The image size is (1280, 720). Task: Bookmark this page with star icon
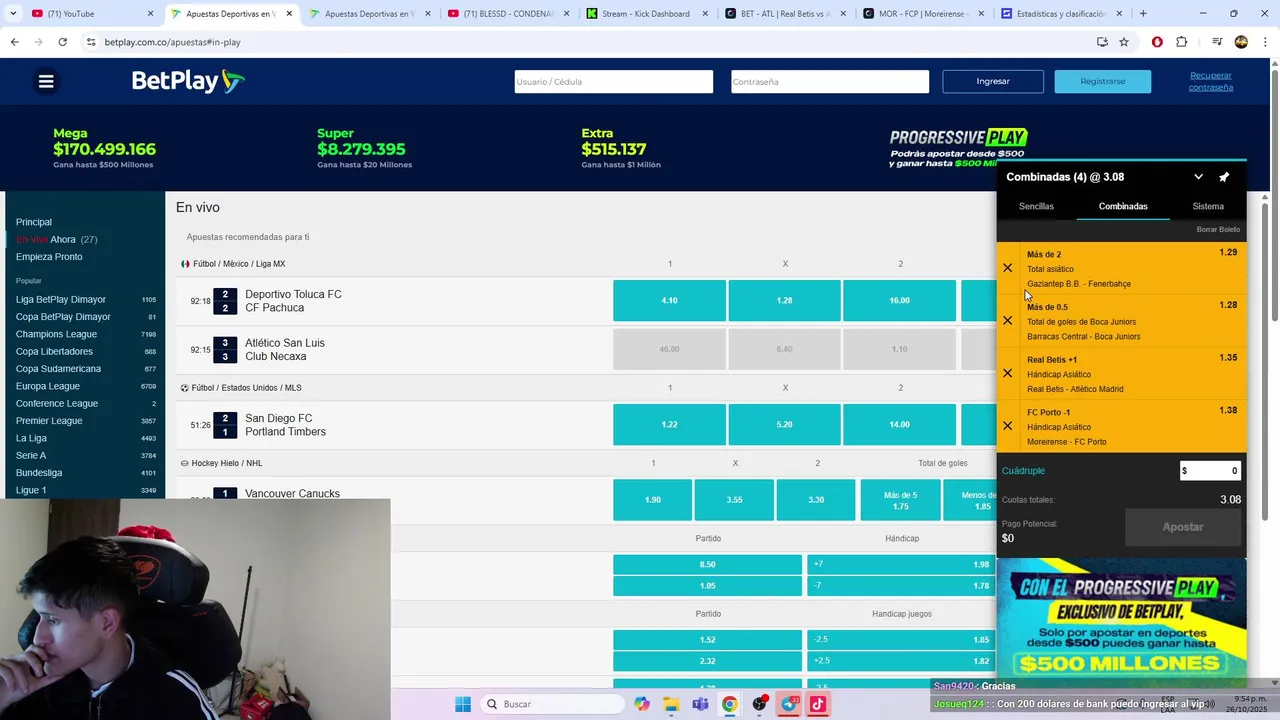(x=1124, y=42)
